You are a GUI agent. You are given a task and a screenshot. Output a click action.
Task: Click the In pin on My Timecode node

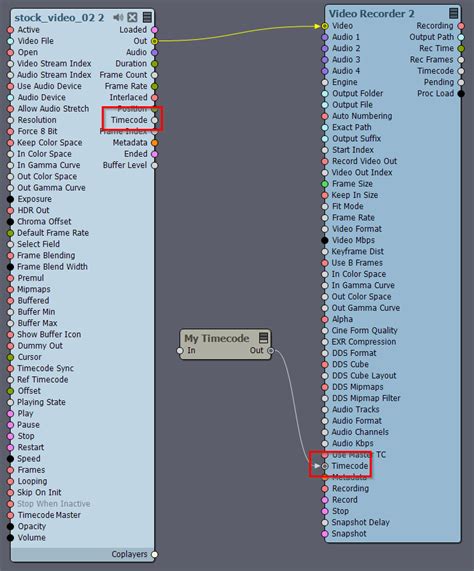[180, 351]
